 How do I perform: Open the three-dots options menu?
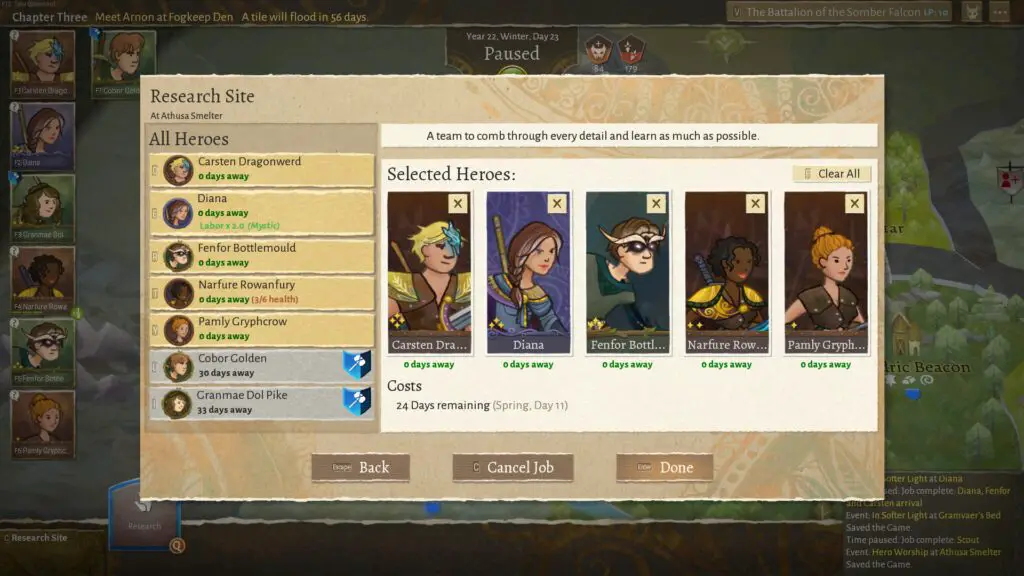1000,12
